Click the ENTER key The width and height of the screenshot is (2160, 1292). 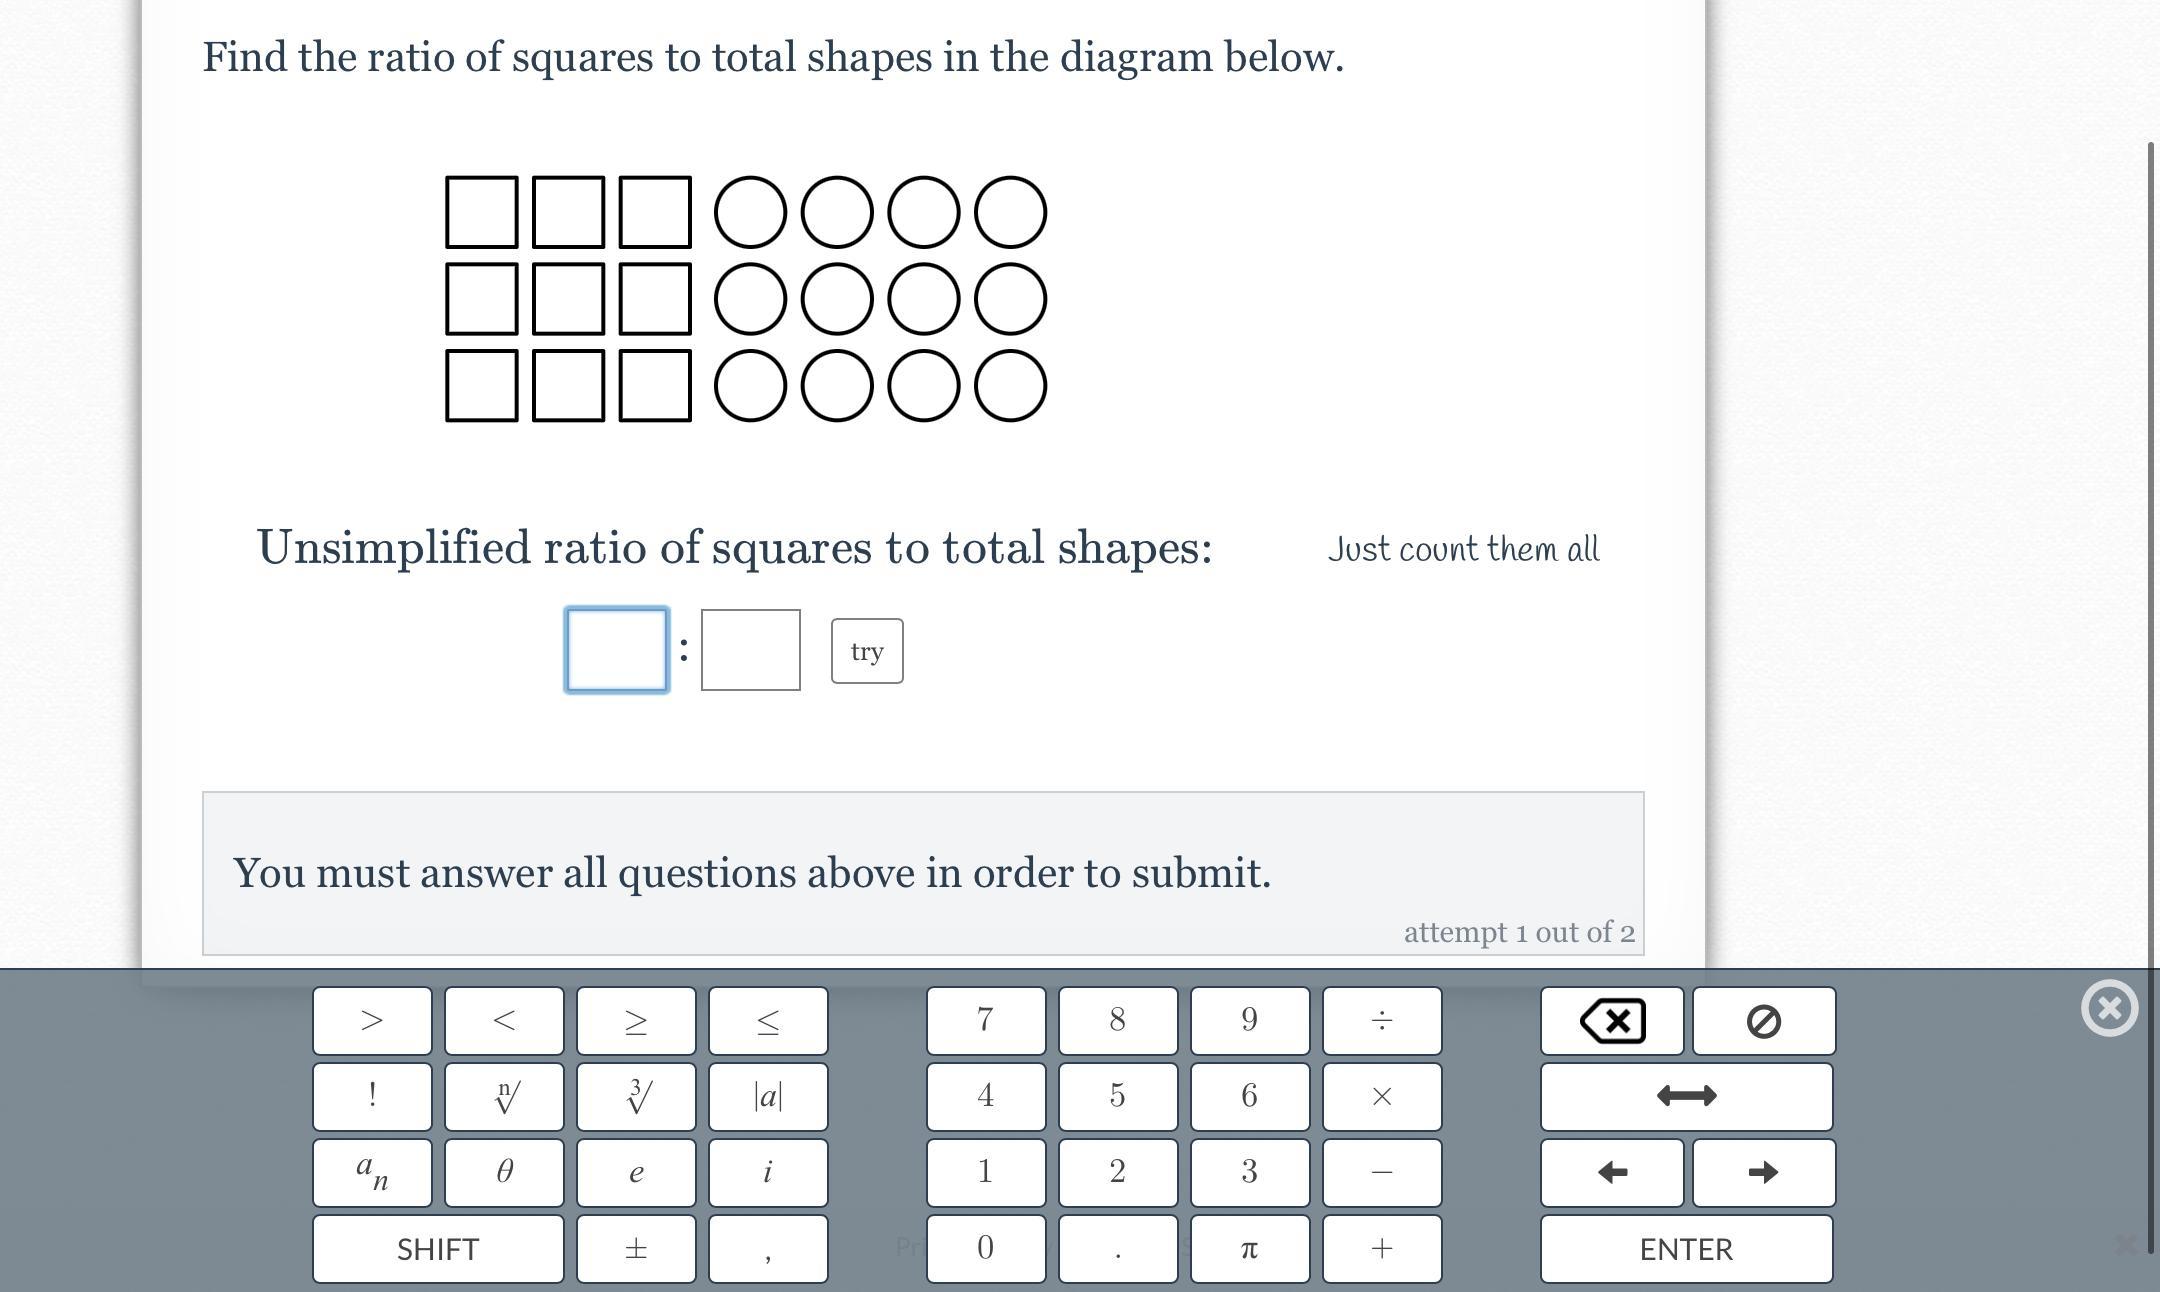[x=1687, y=1249]
